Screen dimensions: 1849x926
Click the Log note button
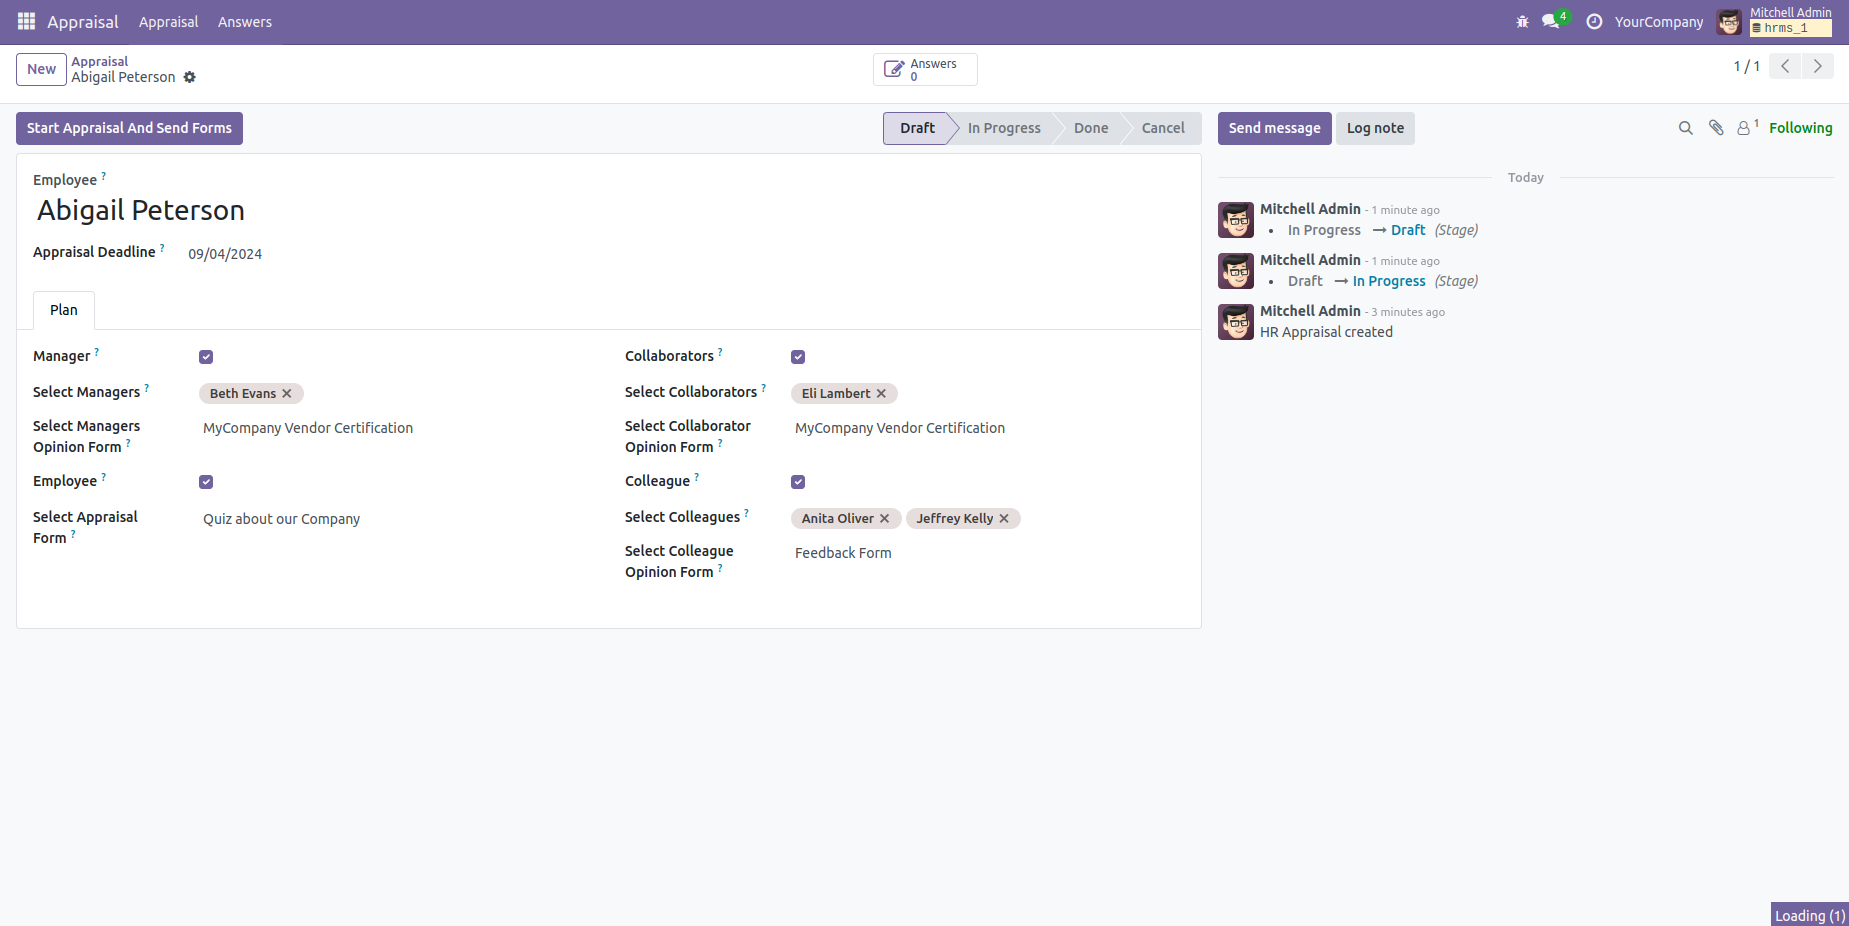1375,128
